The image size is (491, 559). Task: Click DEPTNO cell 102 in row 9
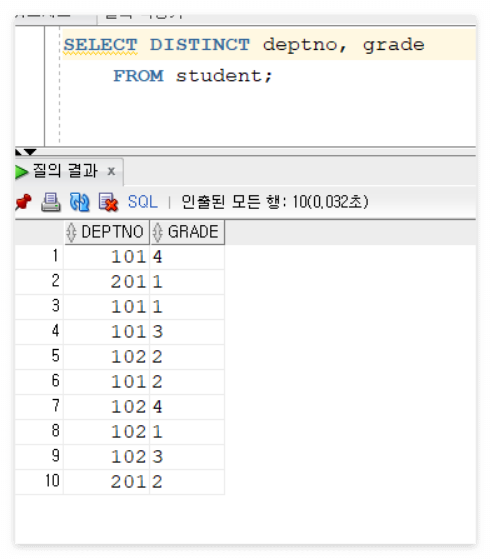coord(107,456)
